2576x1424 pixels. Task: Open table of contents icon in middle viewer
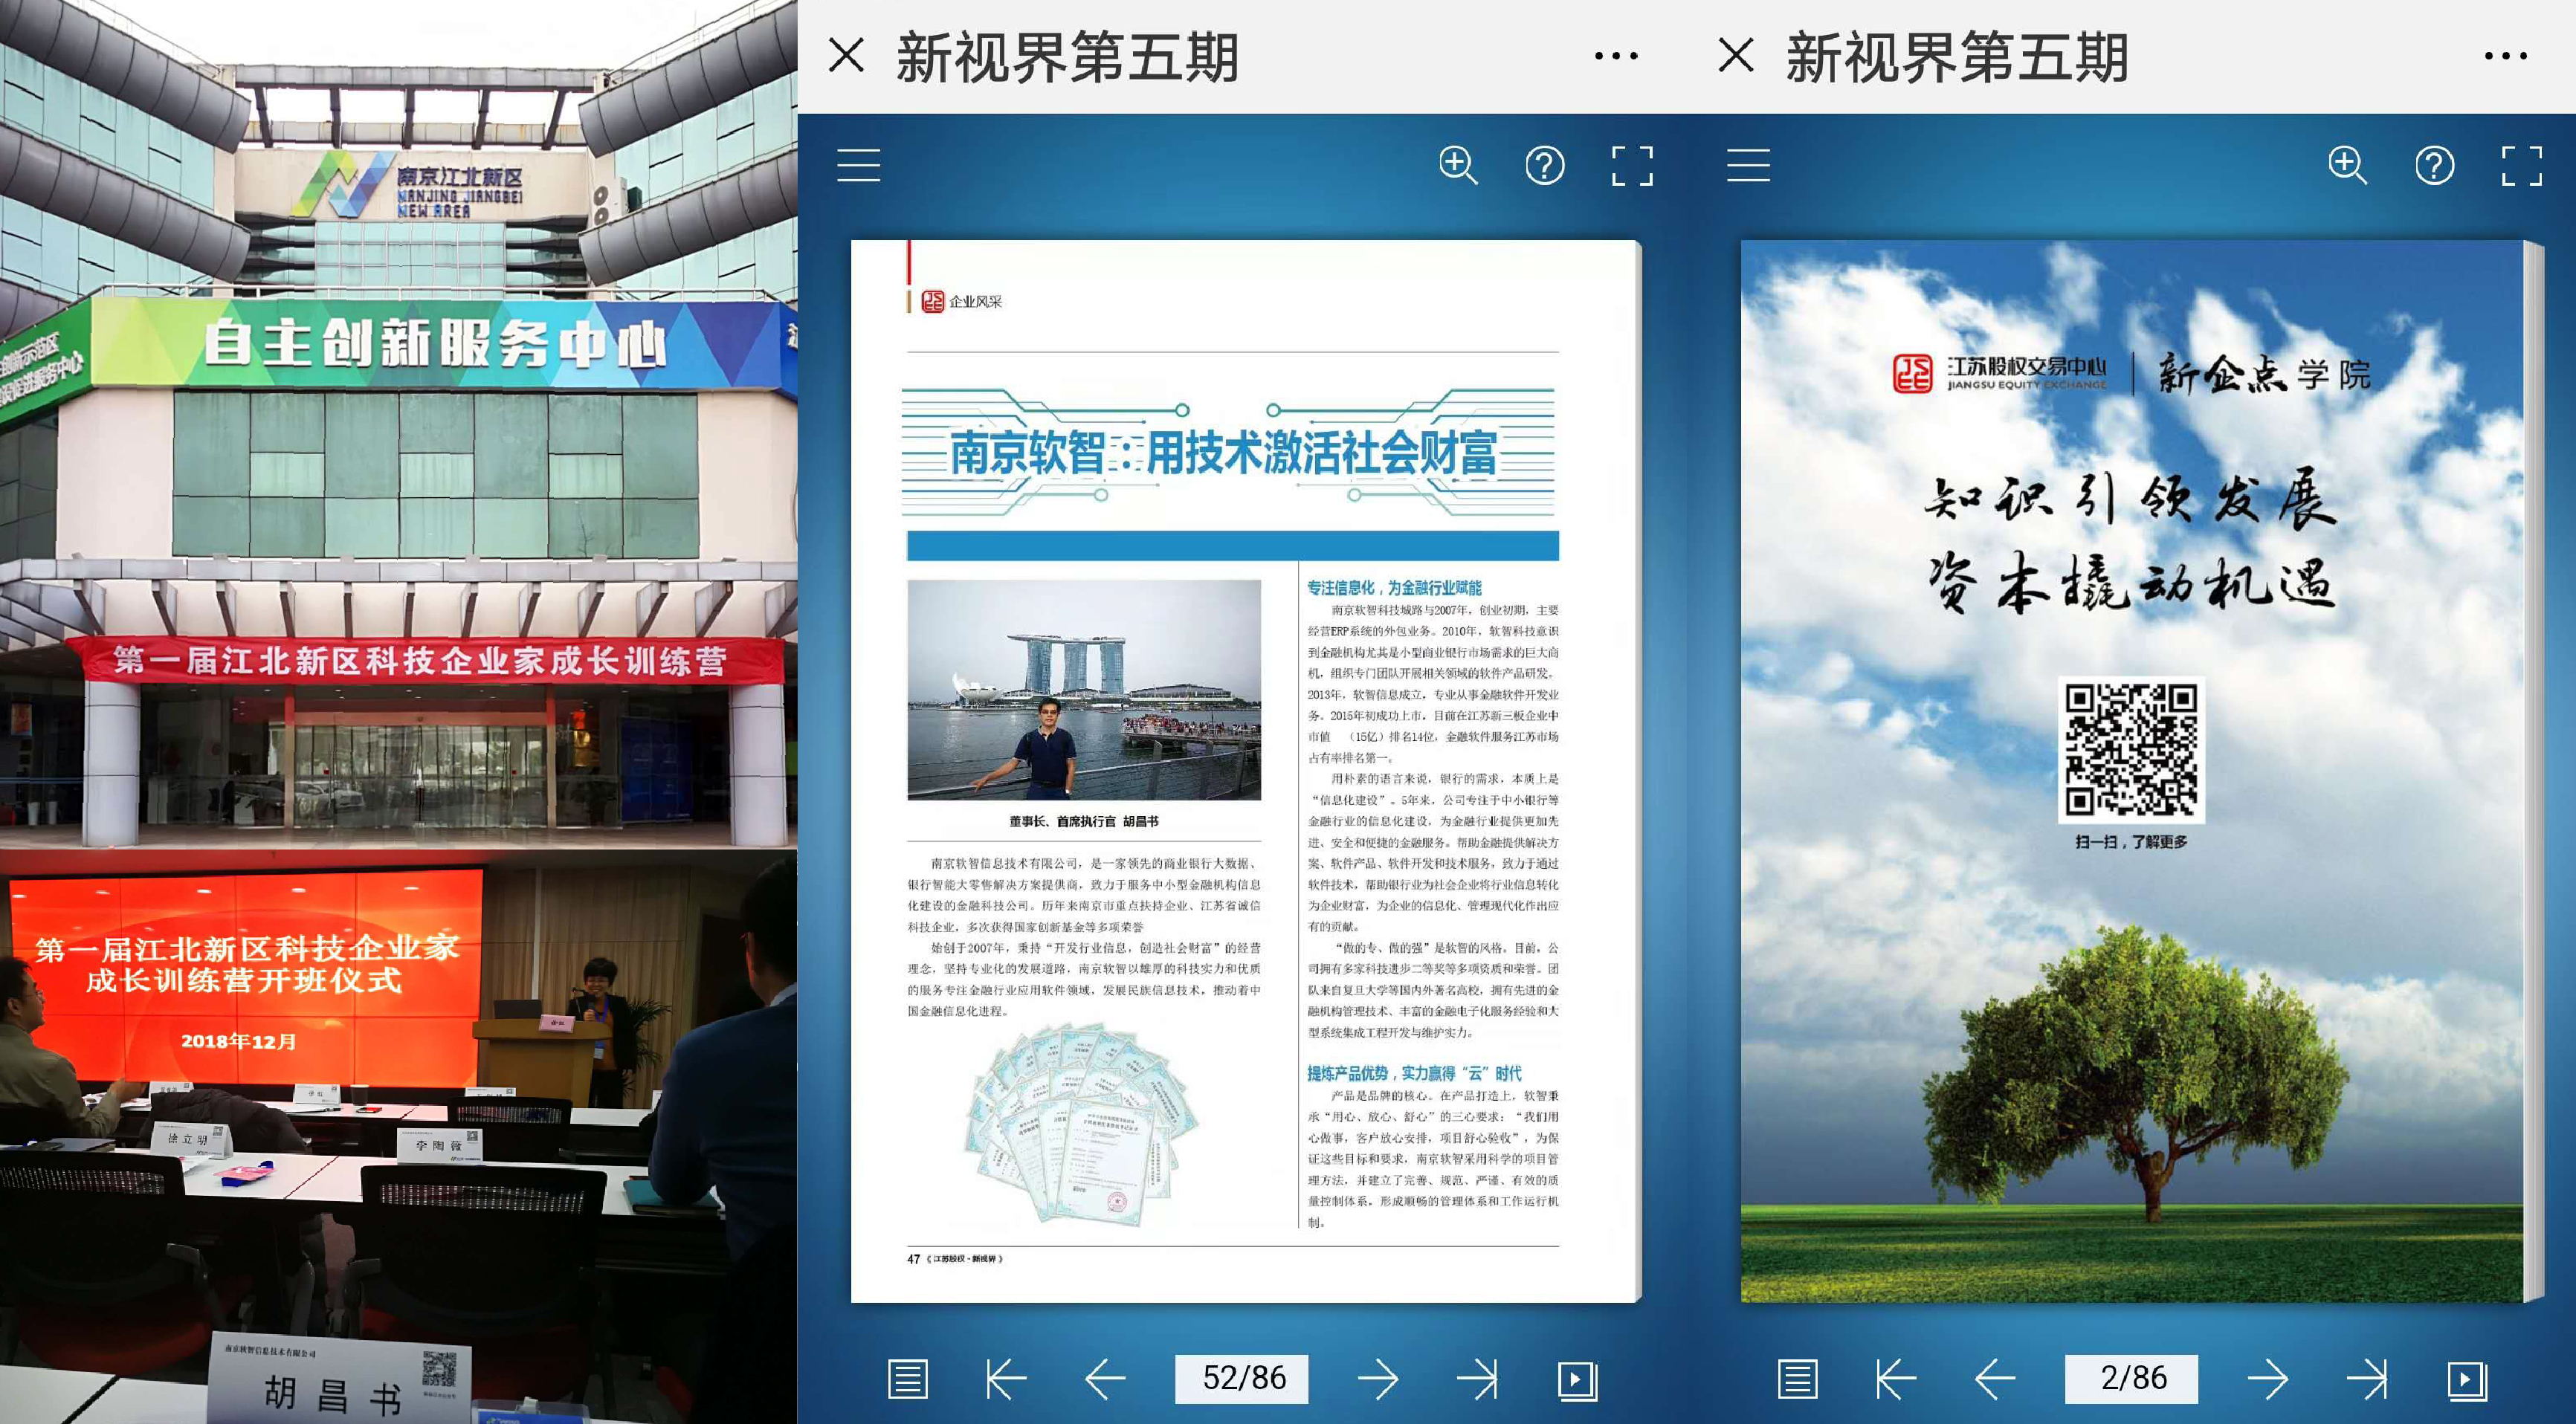point(908,1379)
